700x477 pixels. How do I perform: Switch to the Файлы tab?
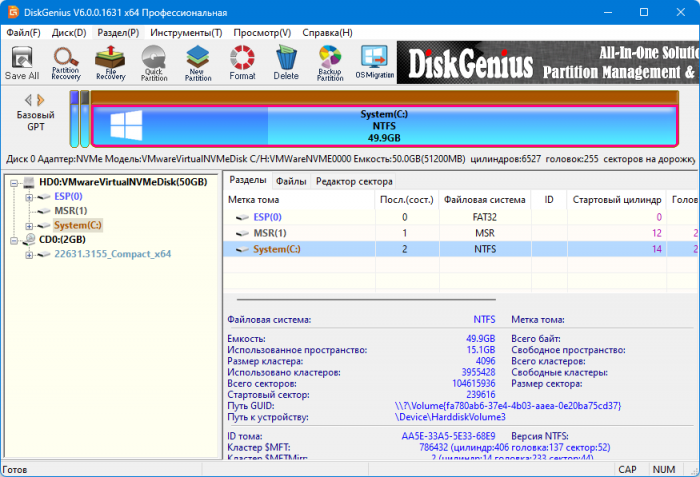pyautogui.click(x=291, y=181)
